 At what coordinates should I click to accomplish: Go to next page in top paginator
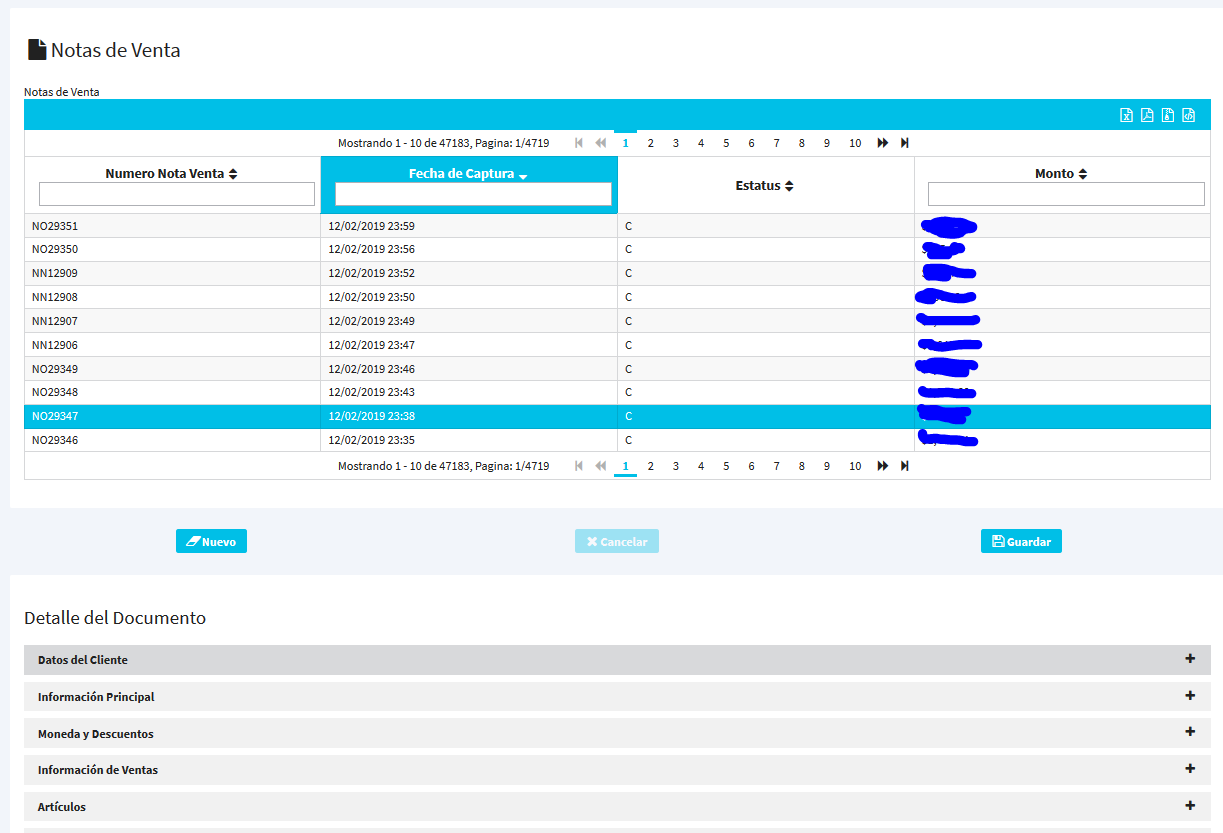[883, 143]
